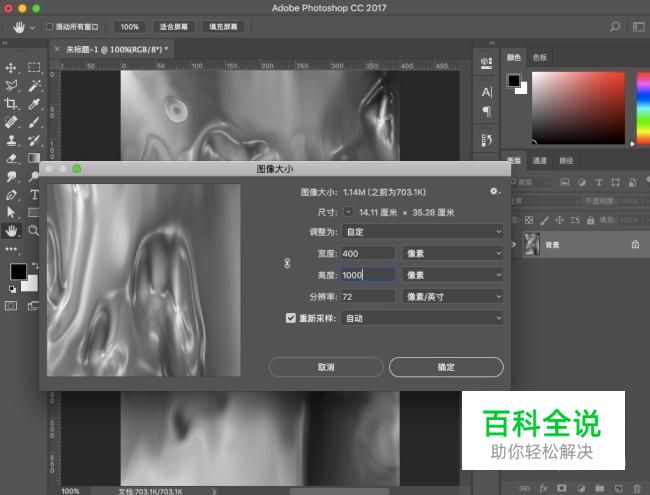The width and height of the screenshot is (650, 495).
Task: Select the Zoom magnifier tool
Action: (x=34, y=231)
